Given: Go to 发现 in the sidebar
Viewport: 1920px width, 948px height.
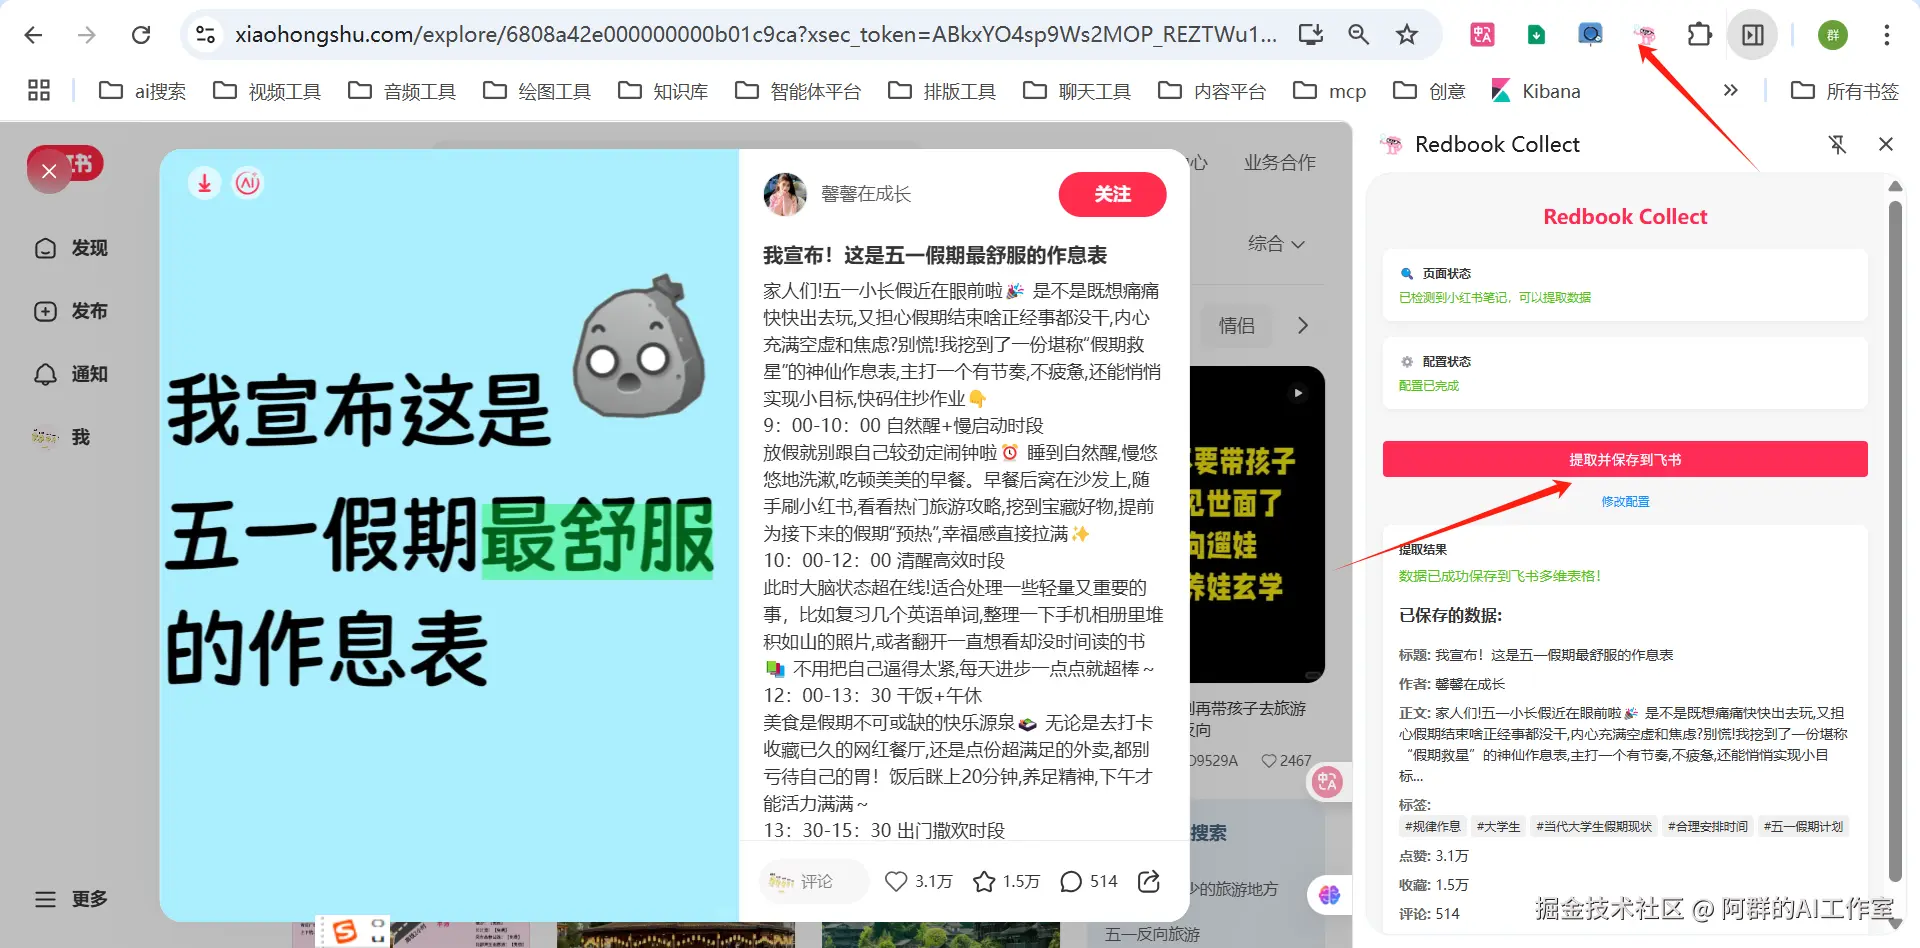Looking at the screenshot, I should 71,248.
